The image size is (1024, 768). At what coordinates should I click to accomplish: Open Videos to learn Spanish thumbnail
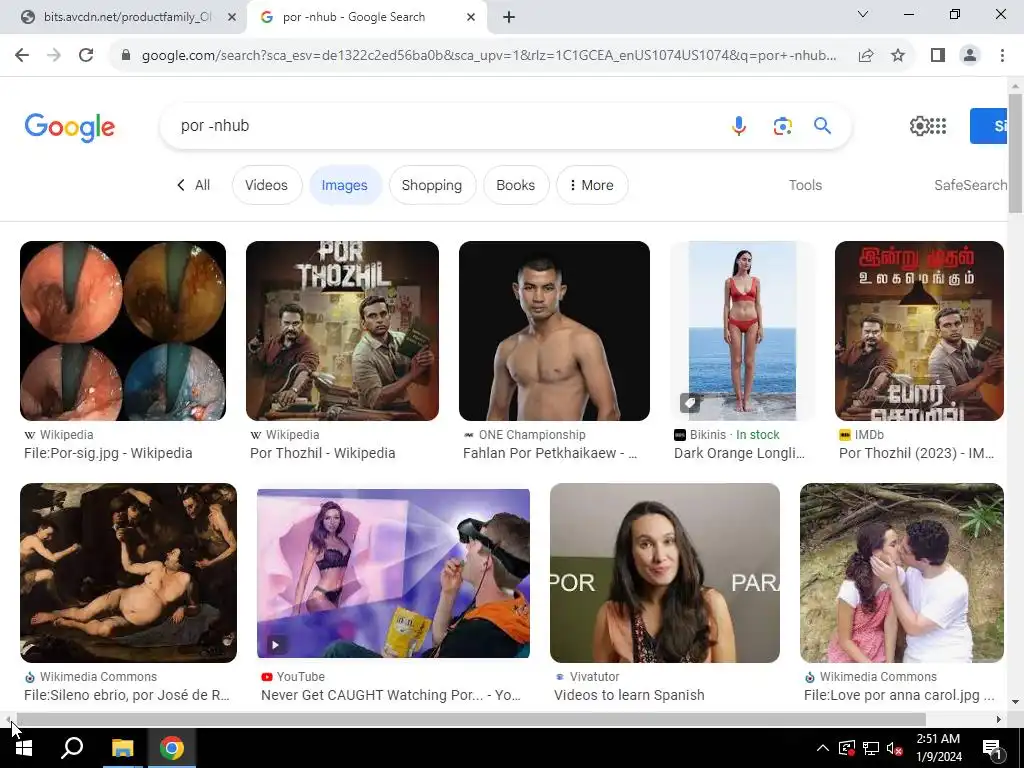pyautogui.click(x=665, y=573)
